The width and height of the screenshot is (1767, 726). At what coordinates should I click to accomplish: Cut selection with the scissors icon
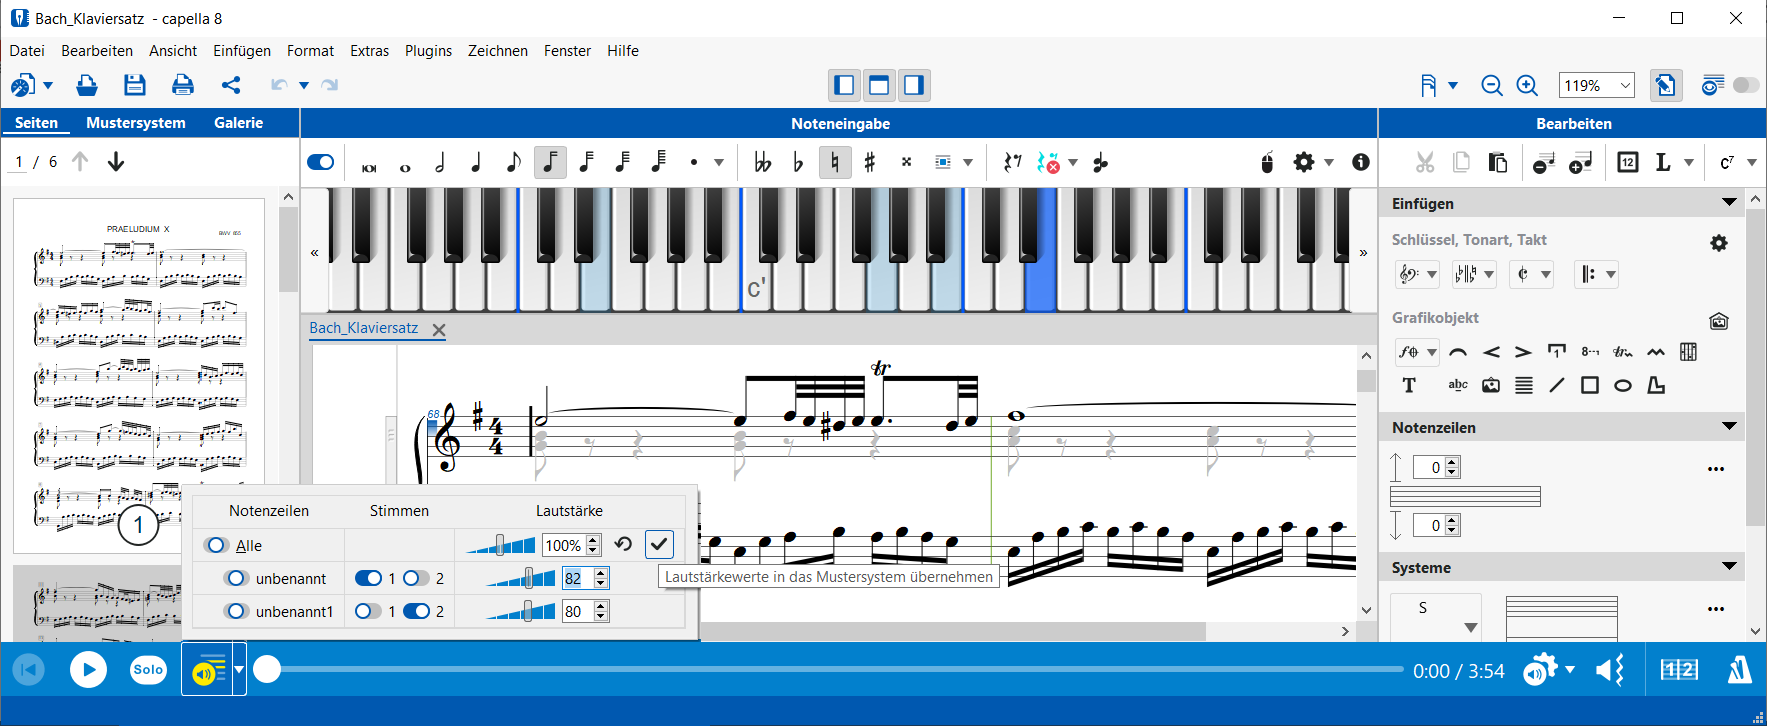point(1425,162)
